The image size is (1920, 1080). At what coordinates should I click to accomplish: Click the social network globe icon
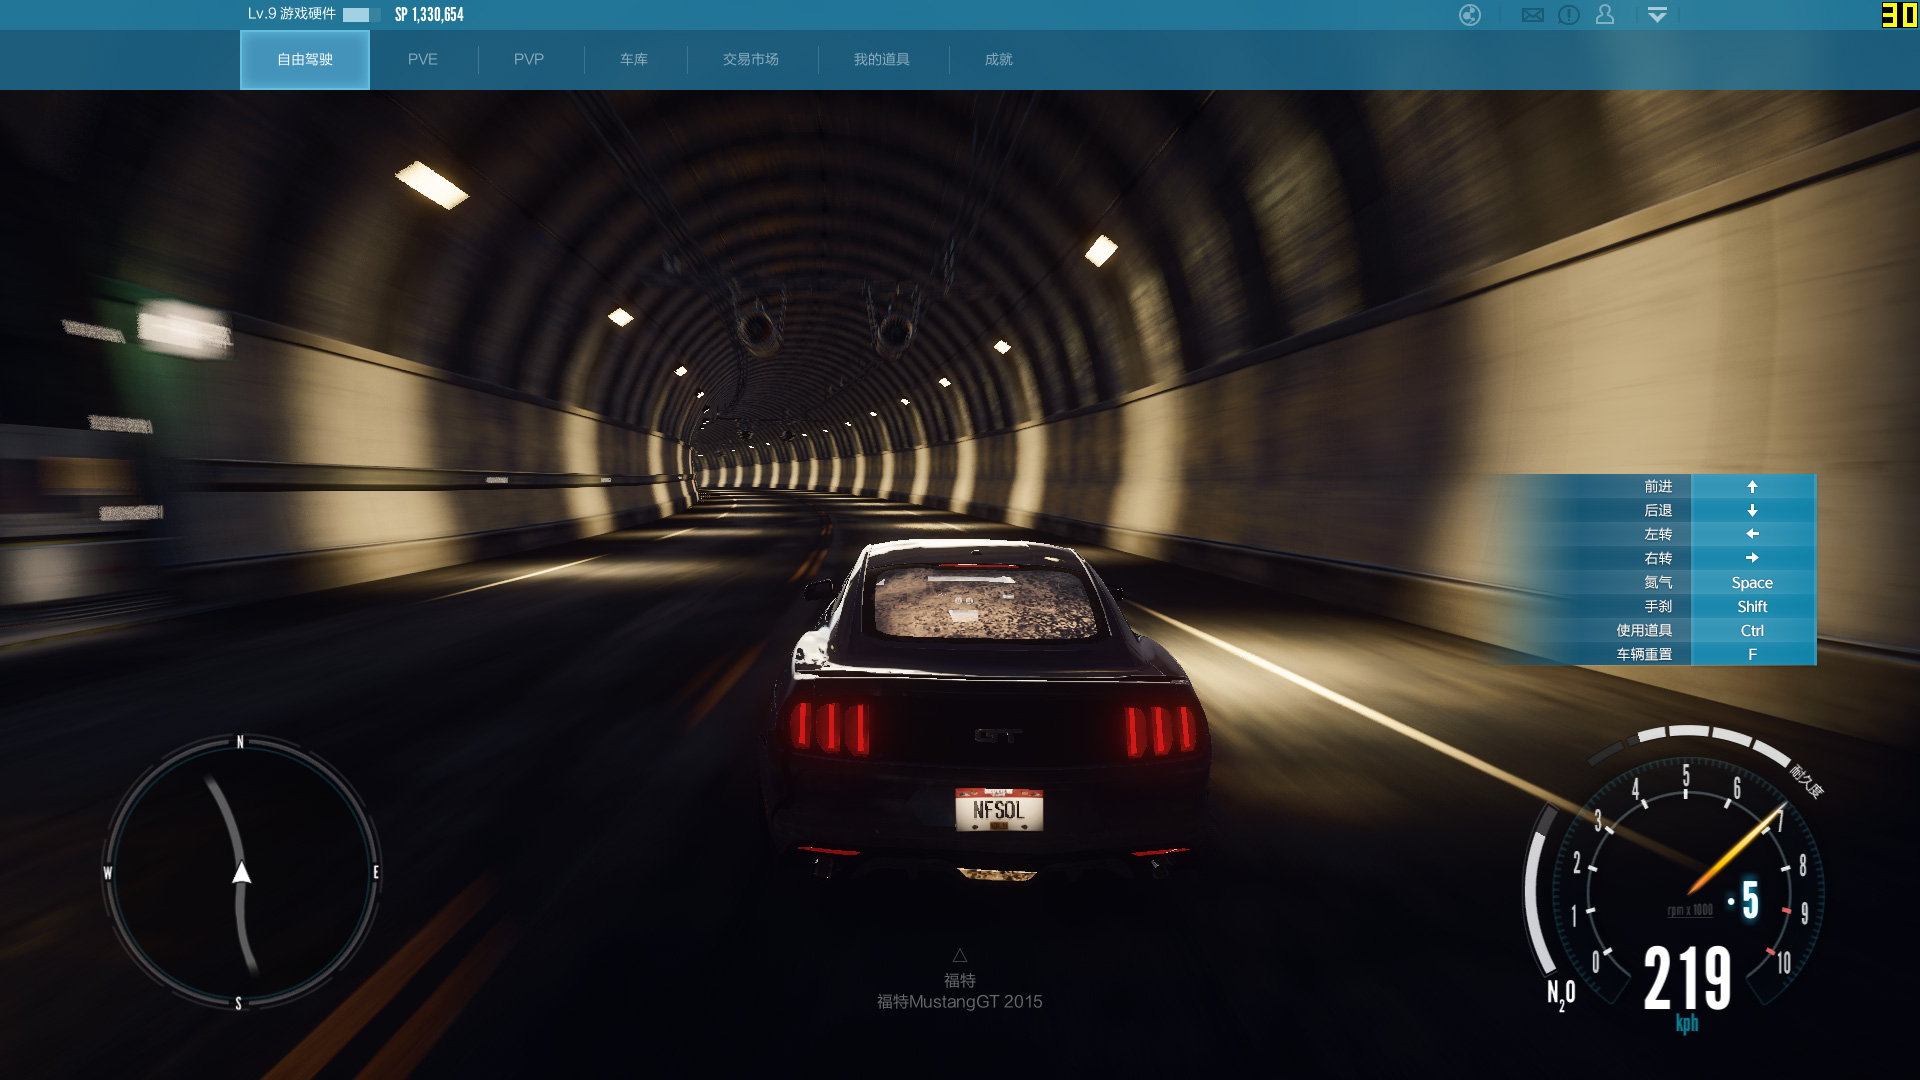[1470, 15]
